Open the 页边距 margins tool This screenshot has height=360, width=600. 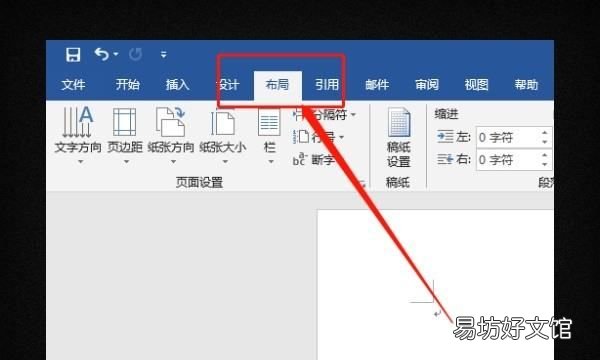[x=125, y=135]
